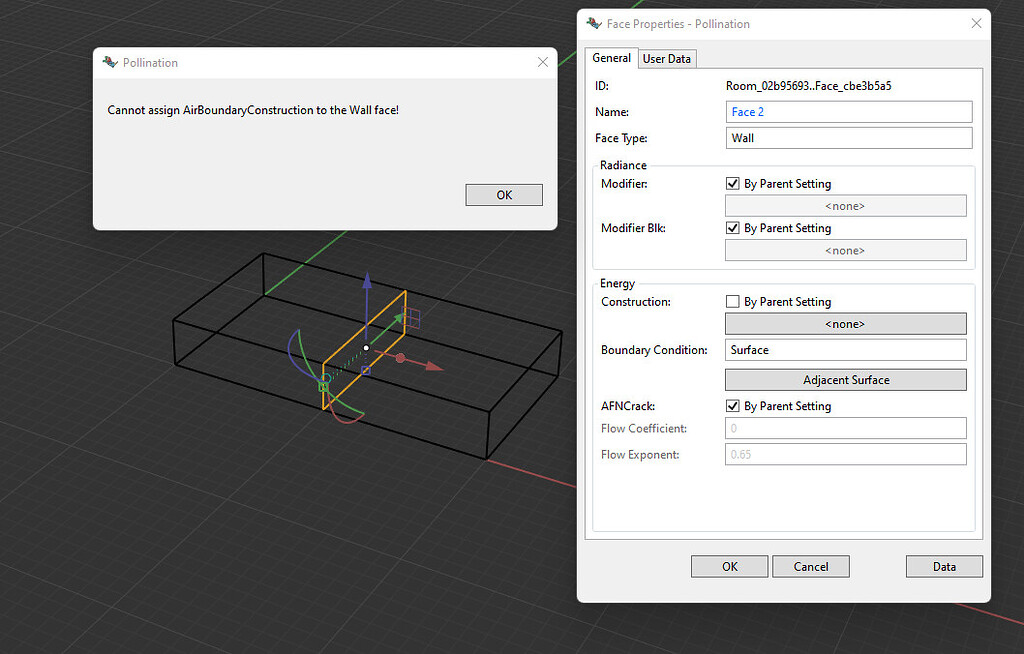Edit the Name field showing Face 2
1024x654 pixels.
(848, 111)
